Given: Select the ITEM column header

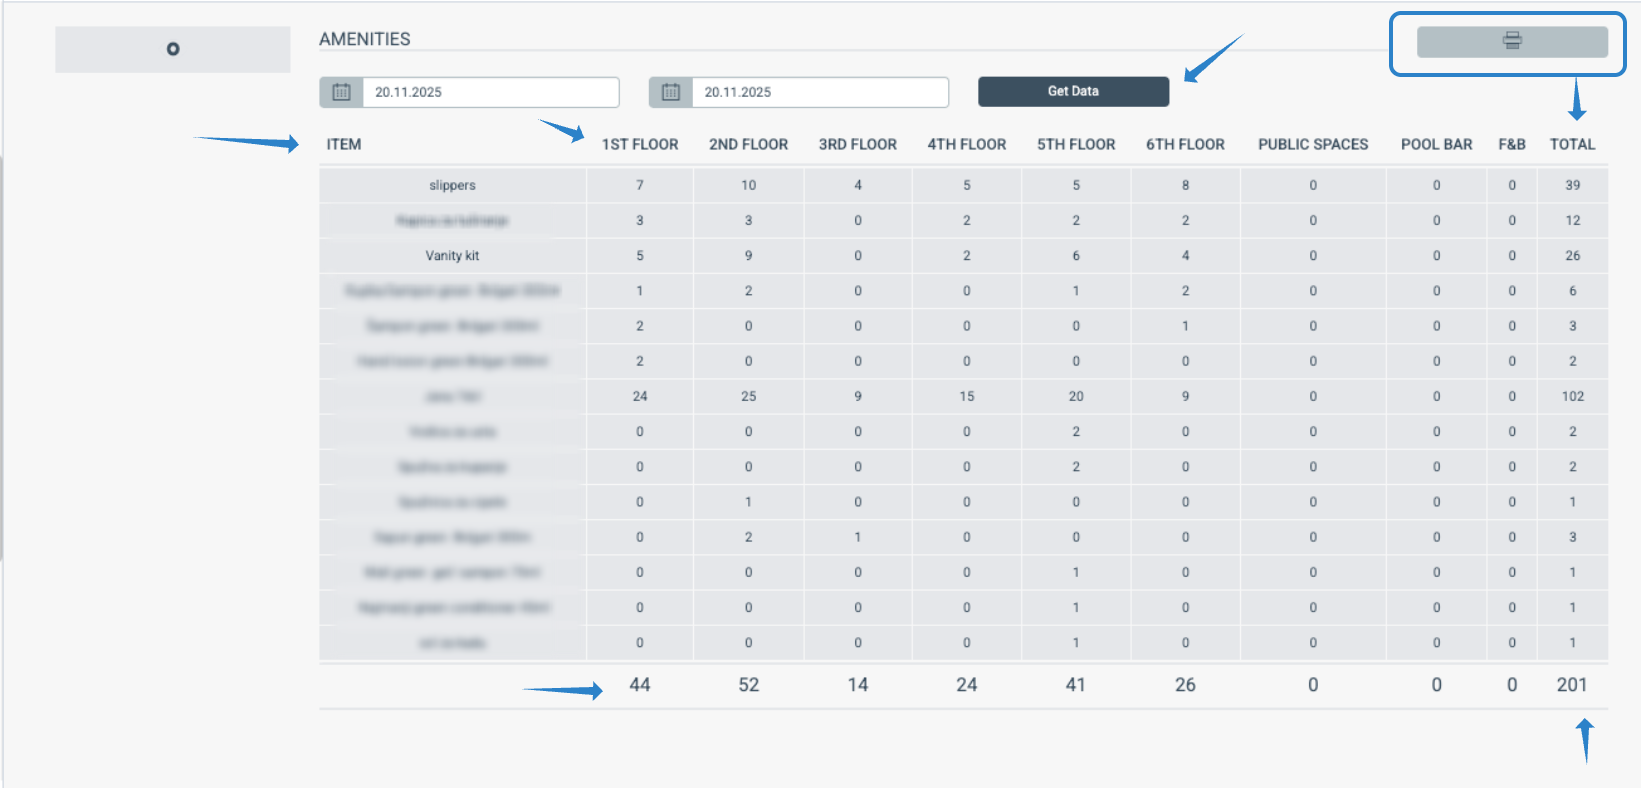Looking at the screenshot, I should coord(344,144).
